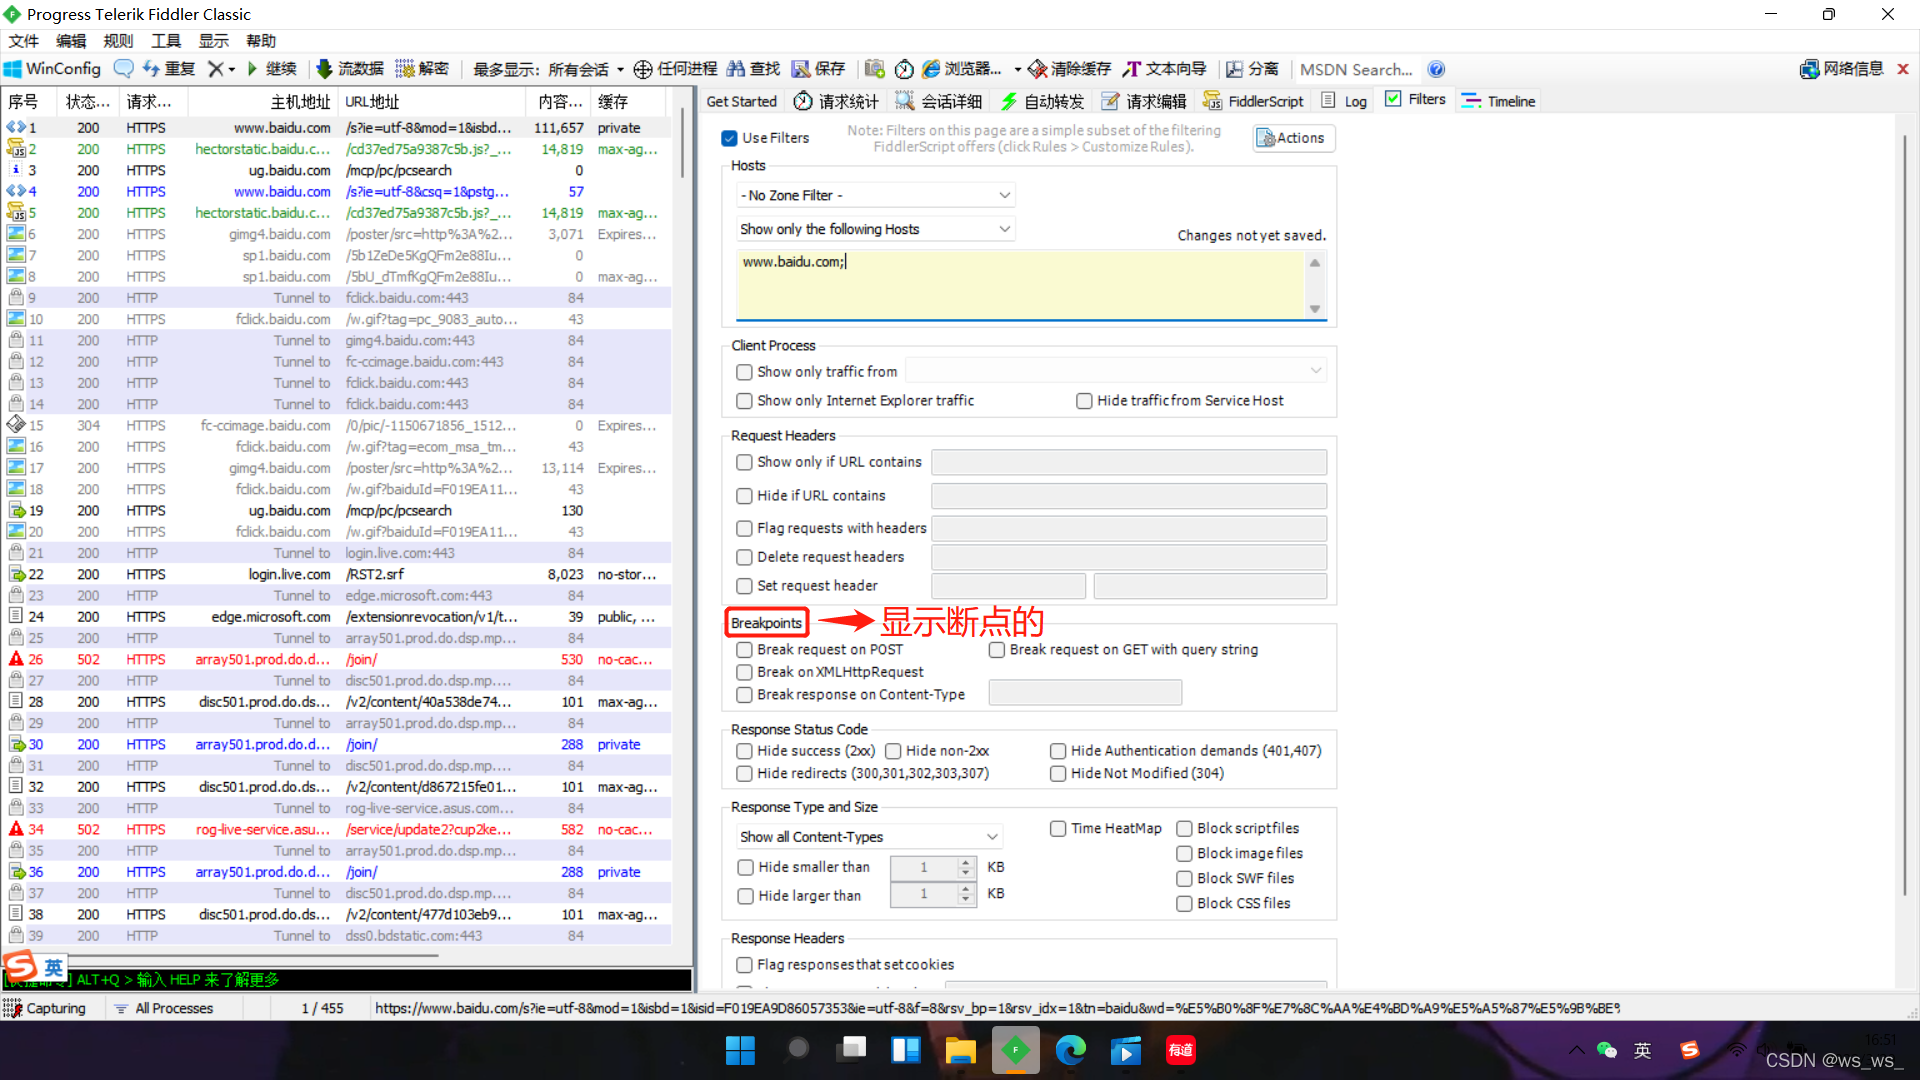Click the taskbar search icon
The width and height of the screenshot is (1920, 1080).
coord(797,1049)
